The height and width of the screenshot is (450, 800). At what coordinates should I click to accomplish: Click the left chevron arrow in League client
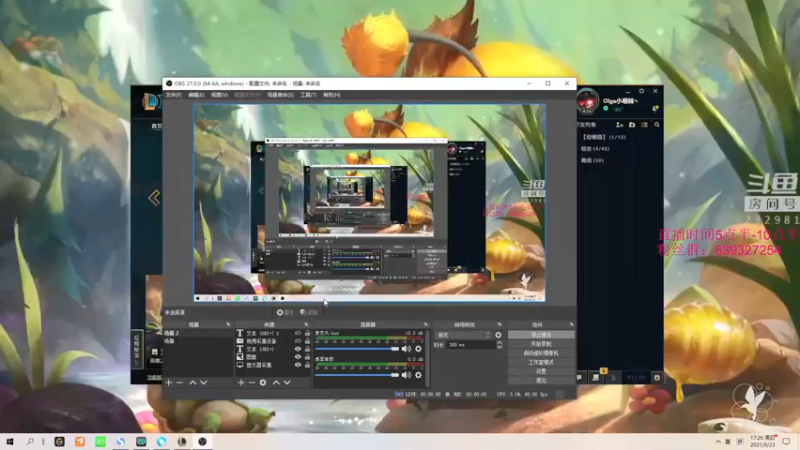tap(154, 197)
